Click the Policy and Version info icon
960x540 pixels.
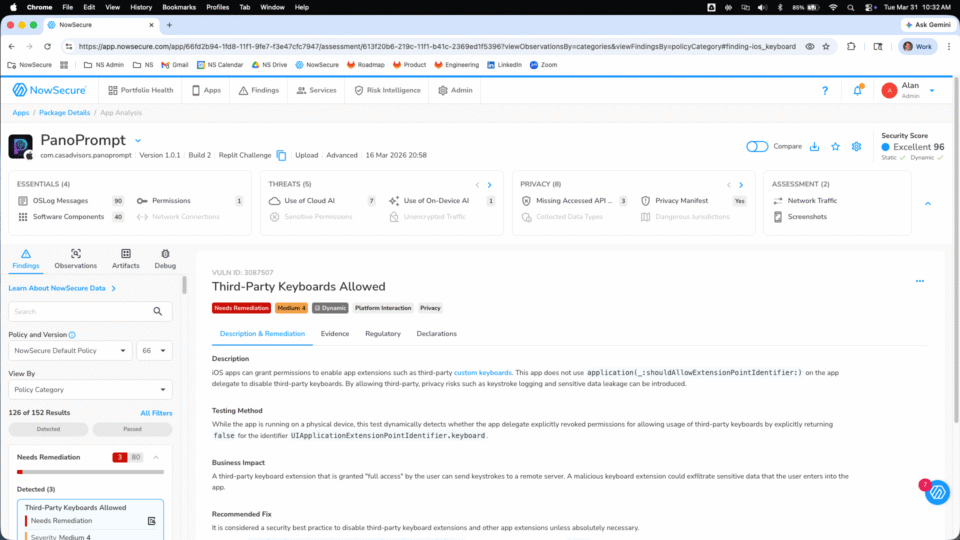[x=72, y=335]
